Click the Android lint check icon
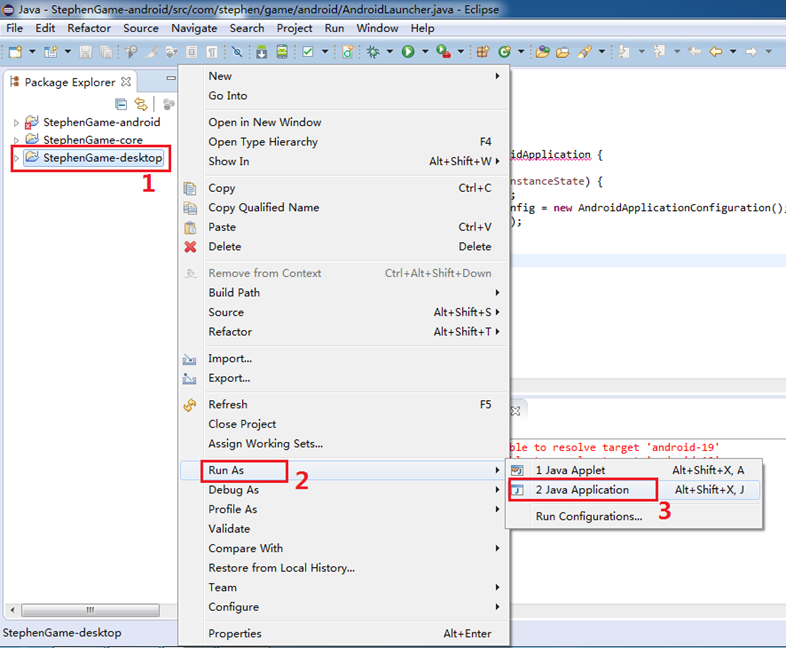The height and width of the screenshot is (648, 786). (308, 52)
